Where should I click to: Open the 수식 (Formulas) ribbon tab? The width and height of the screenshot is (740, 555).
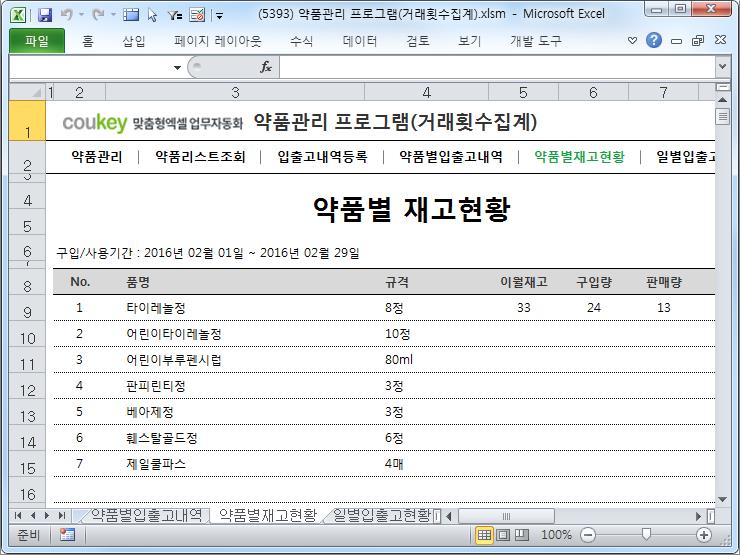coord(302,41)
